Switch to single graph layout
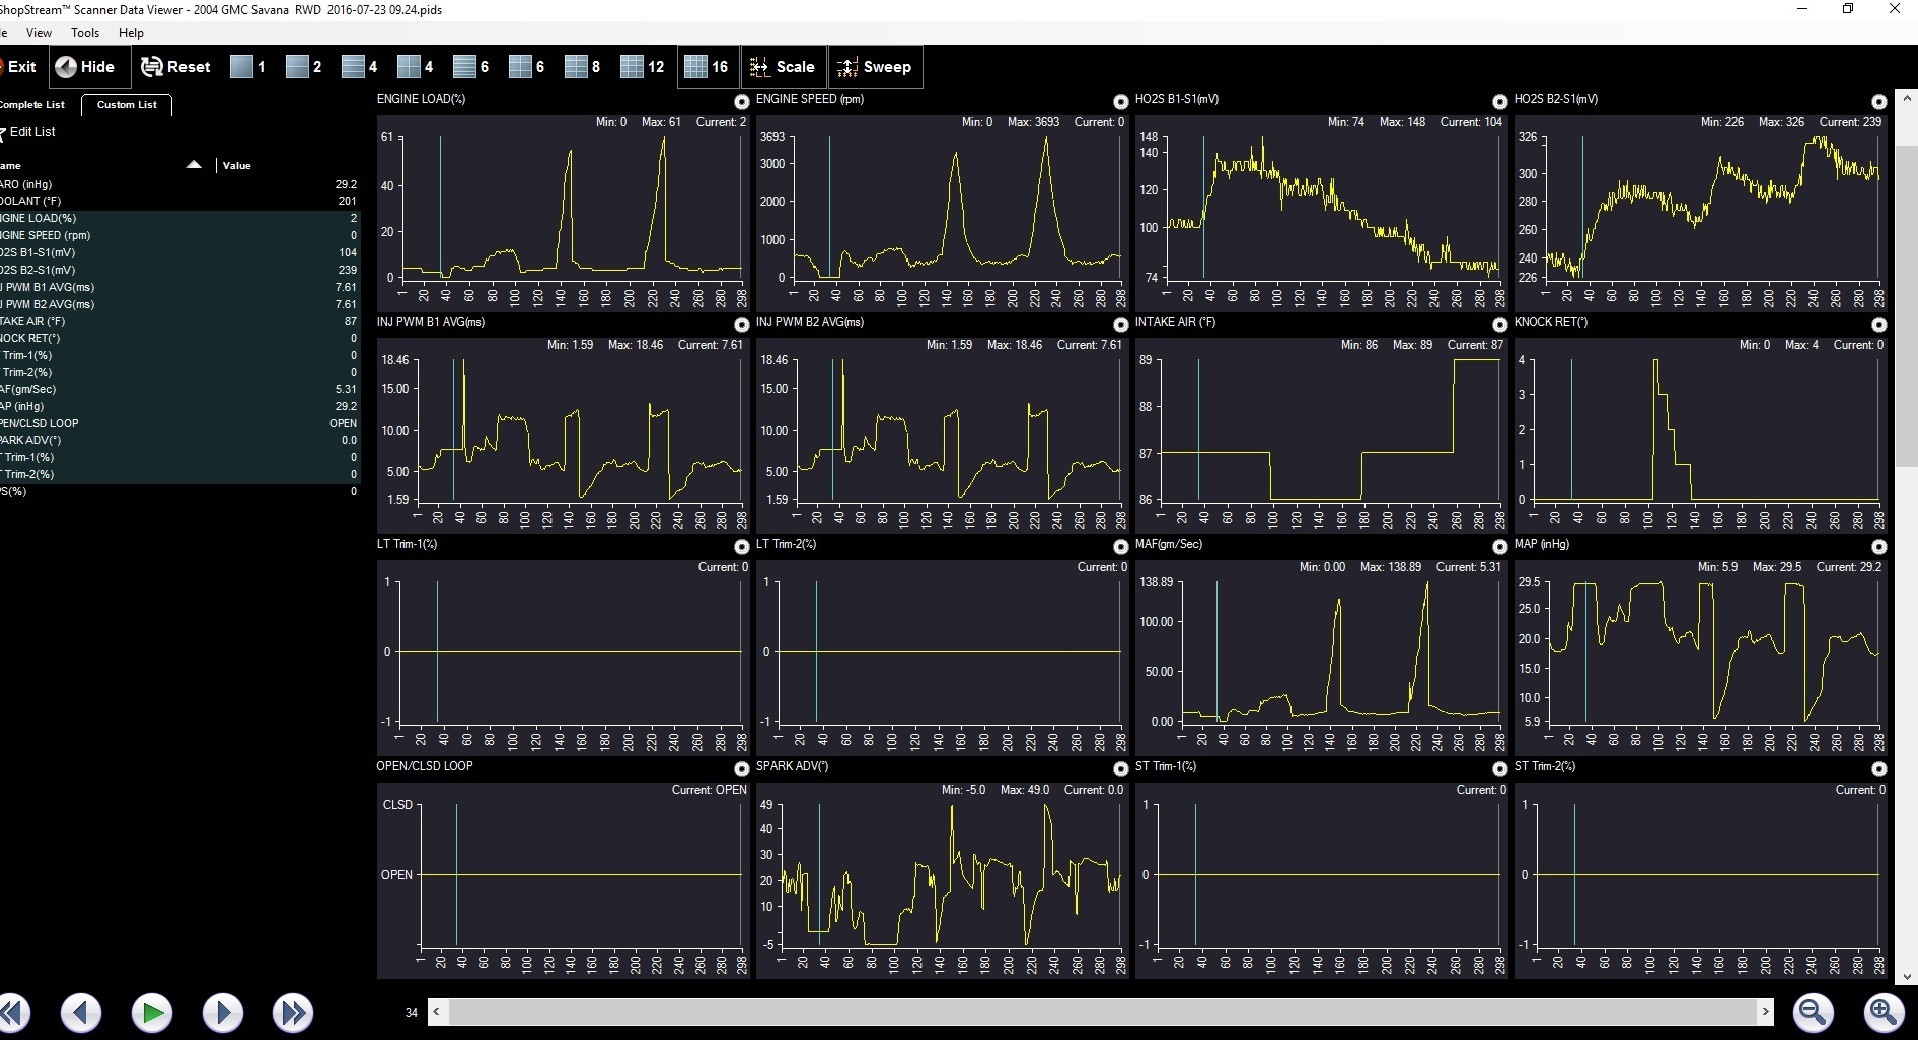Viewport: 1918px width, 1042px height. (248, 67)
